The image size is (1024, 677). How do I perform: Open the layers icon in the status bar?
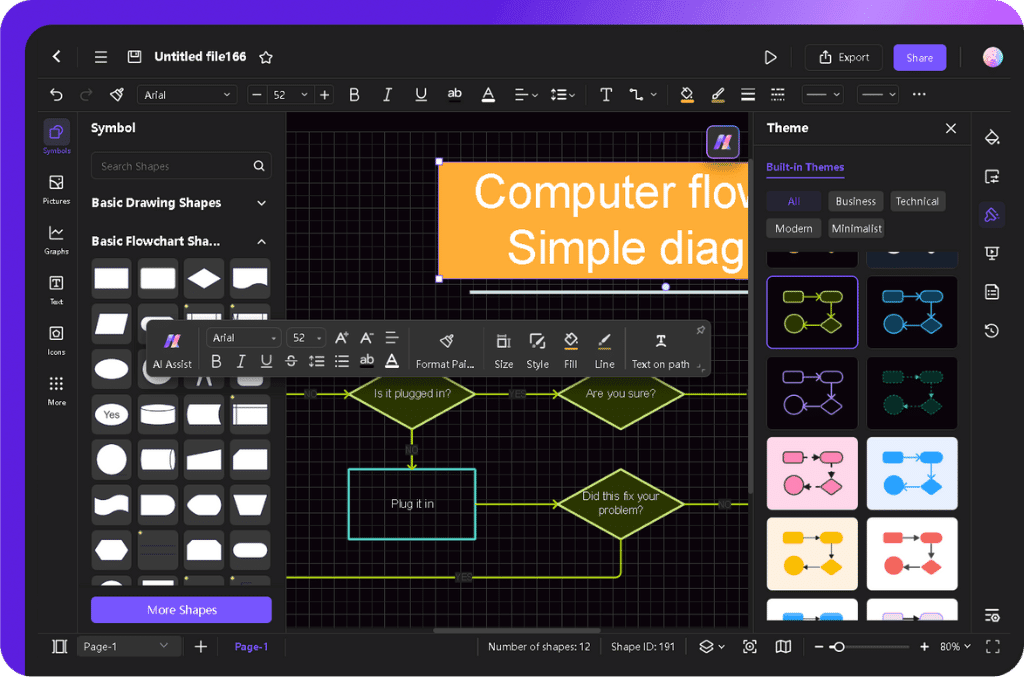(706, 646)
